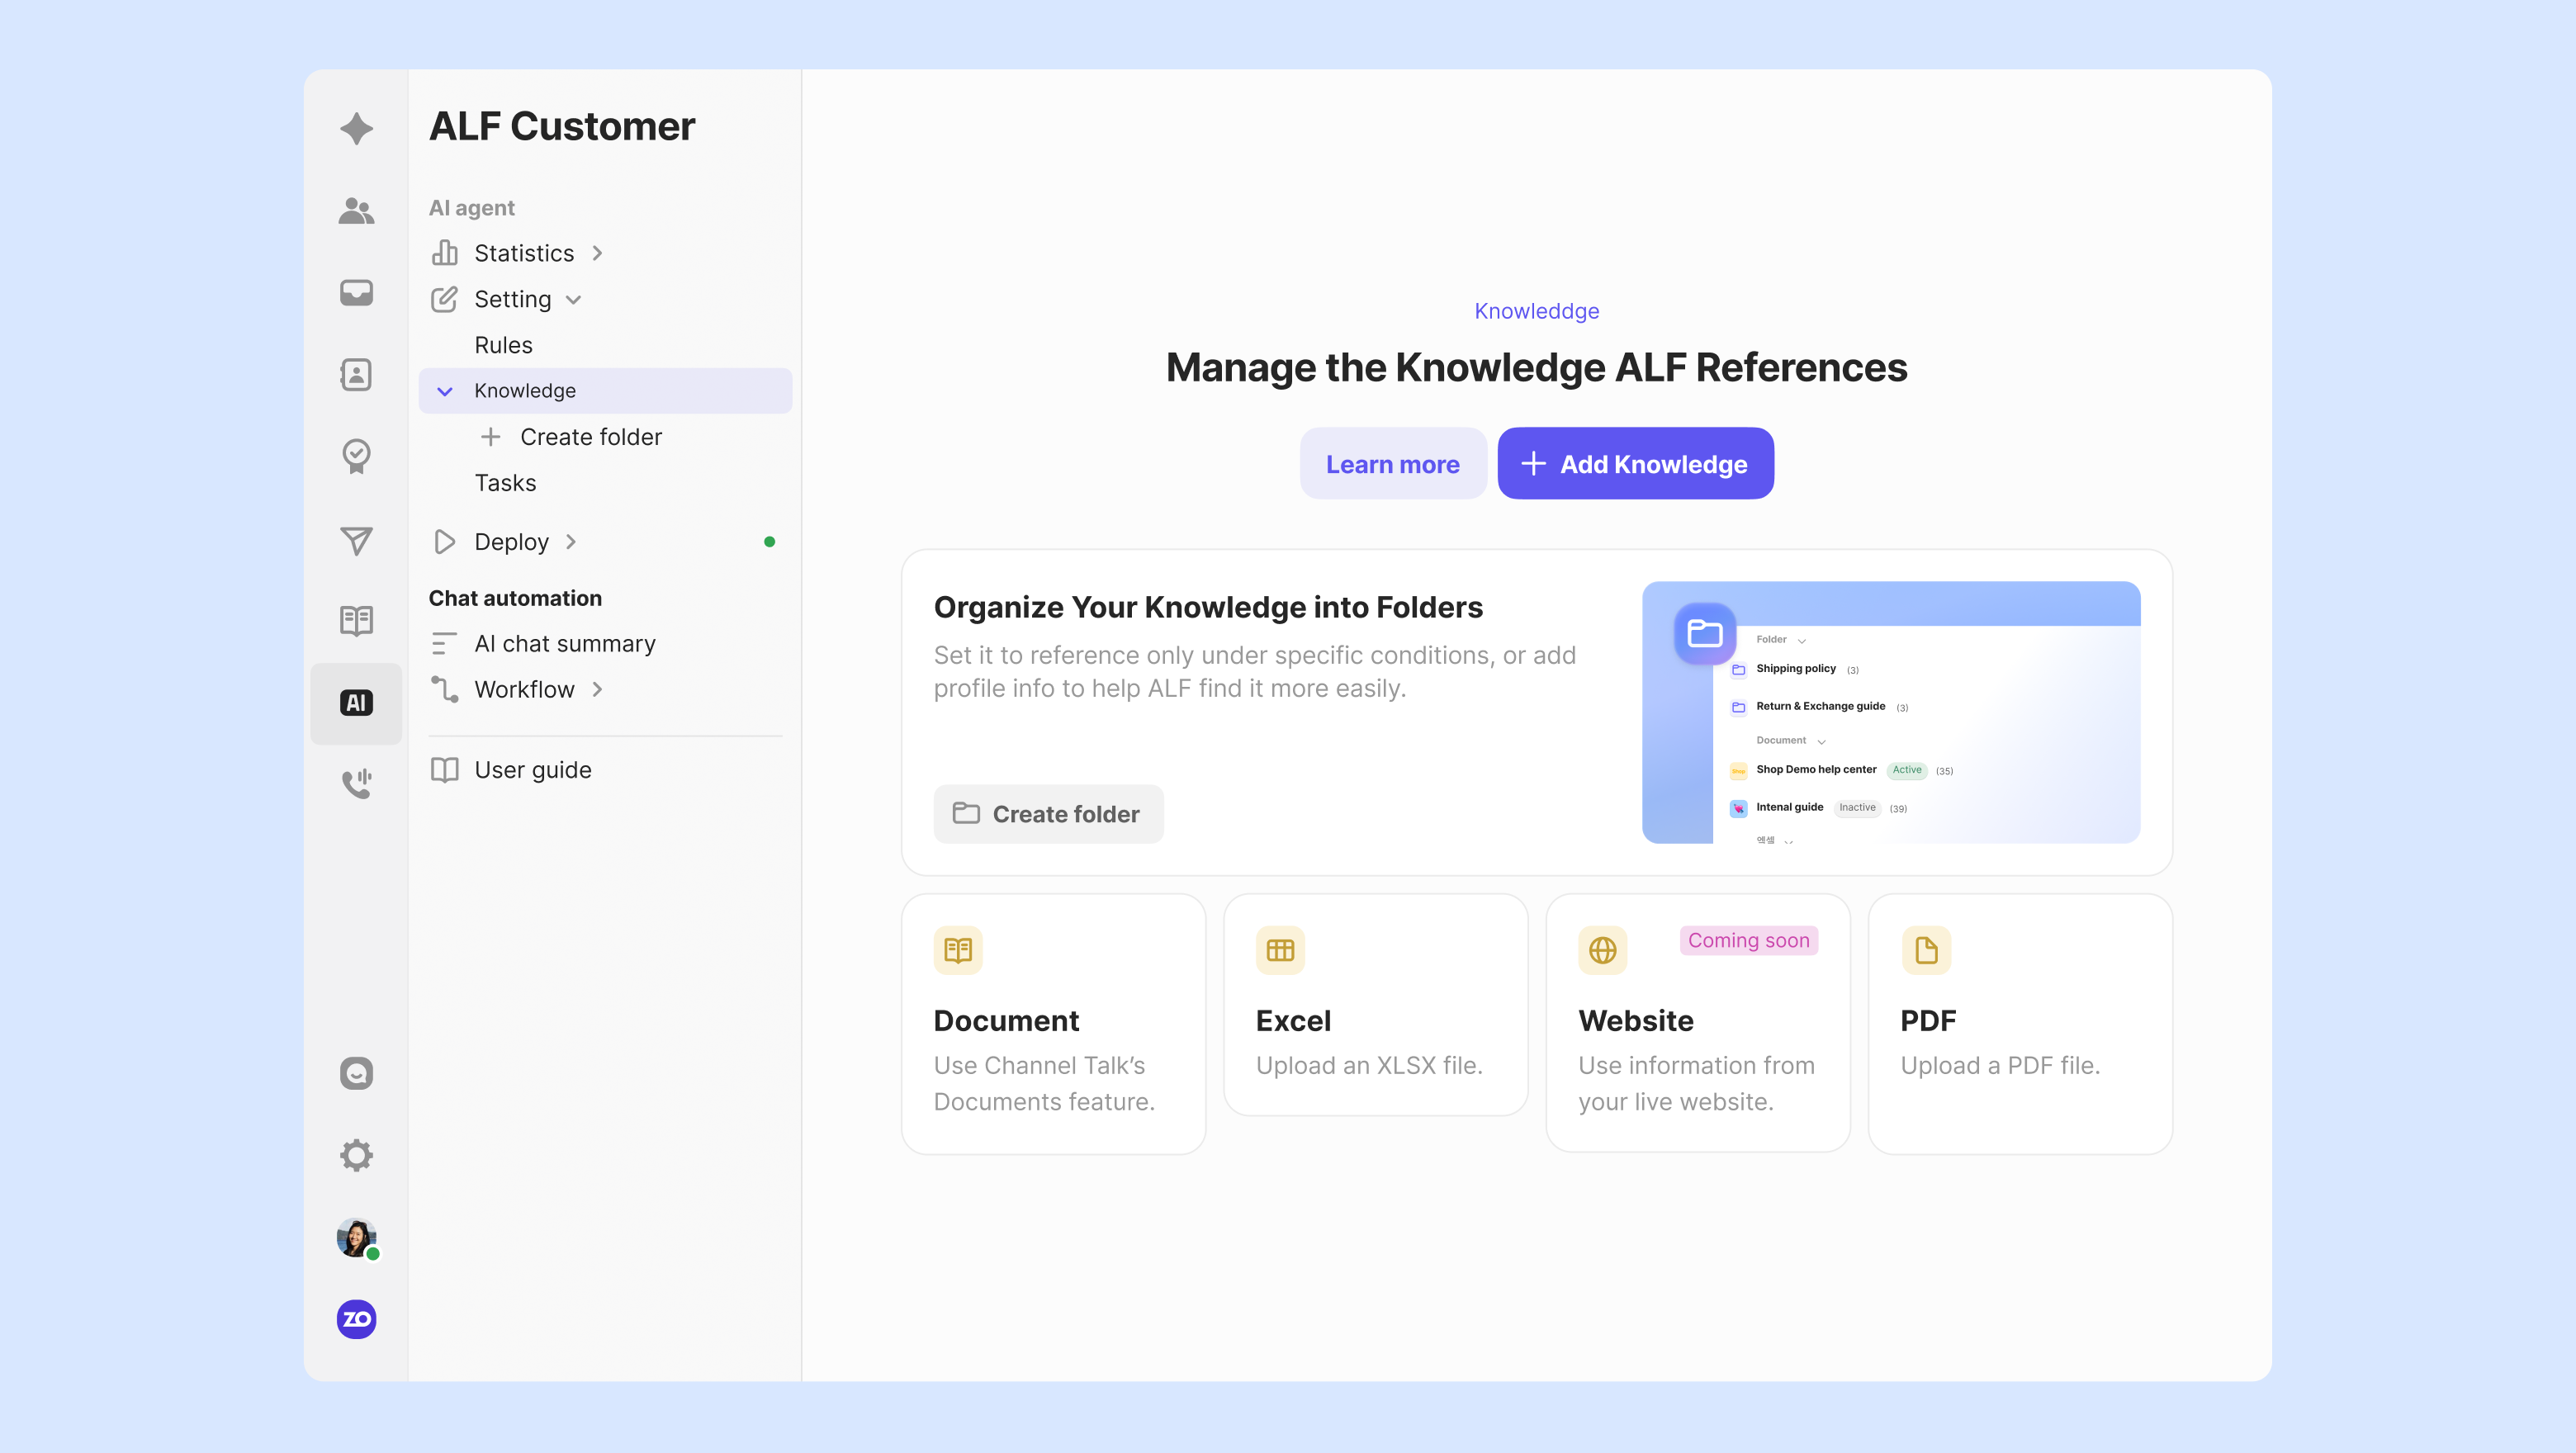The height and width of the screenshot is (1453, 2576).
Task: Open the Rules menu item
Action: pyautogui.click(x=503, y=345)
